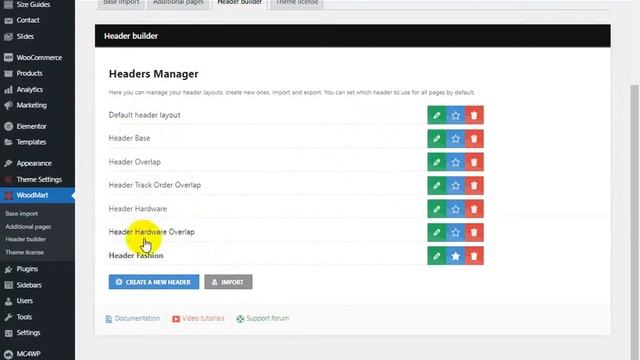Image resolution: width=640 pixels, height=360 pixels.
Task: Delete Header Track Order Overlap layout
Action: pos(474,186)
